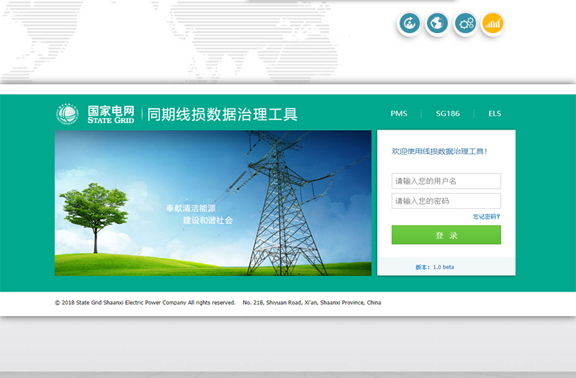The width and height of the screenshot is (576, 378).
Task: Click the green 登录 login button
Action: coord(446,235)
